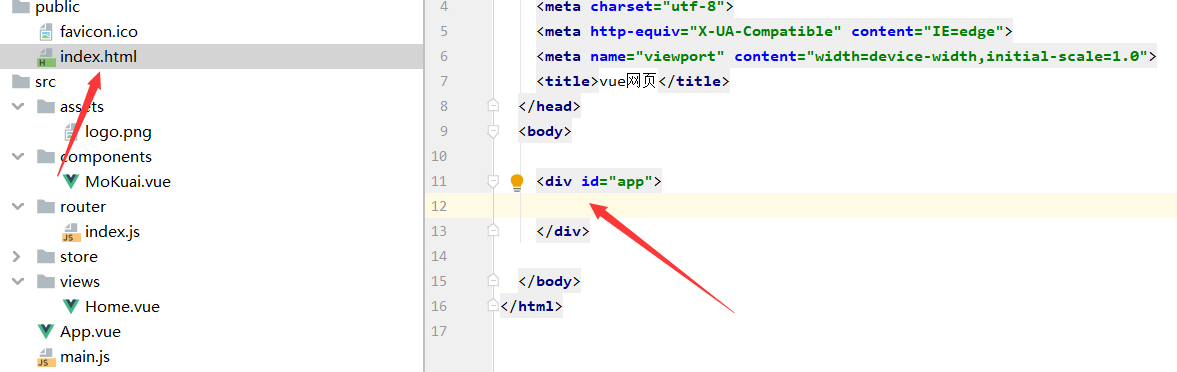Image resolution: width=1177 pixels, height=372 pixels.
Task: Select the logo.png image icon
Action: pos(71,132)
